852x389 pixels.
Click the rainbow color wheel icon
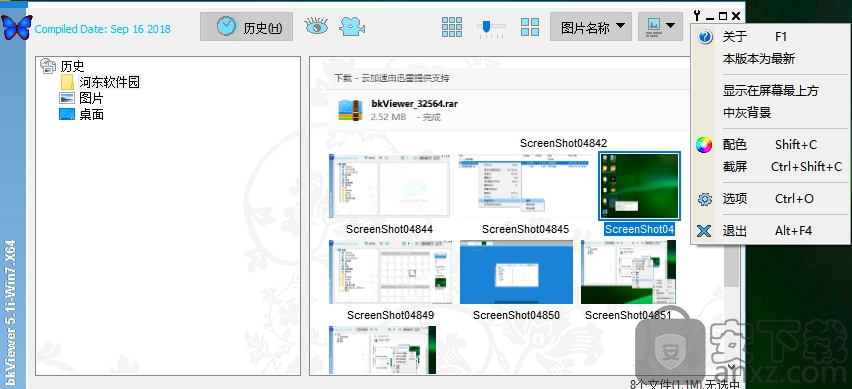(704, 145)
